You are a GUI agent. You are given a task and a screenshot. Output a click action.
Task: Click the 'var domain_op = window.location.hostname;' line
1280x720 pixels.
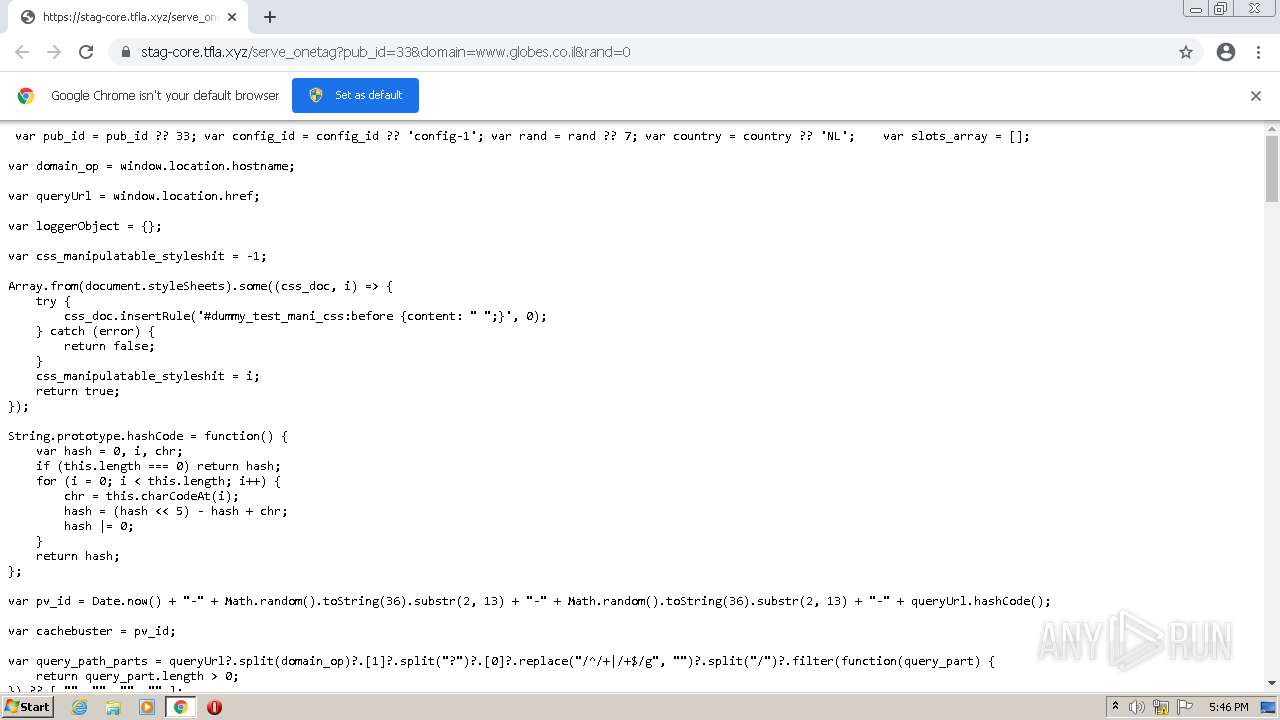pos(151,166)
